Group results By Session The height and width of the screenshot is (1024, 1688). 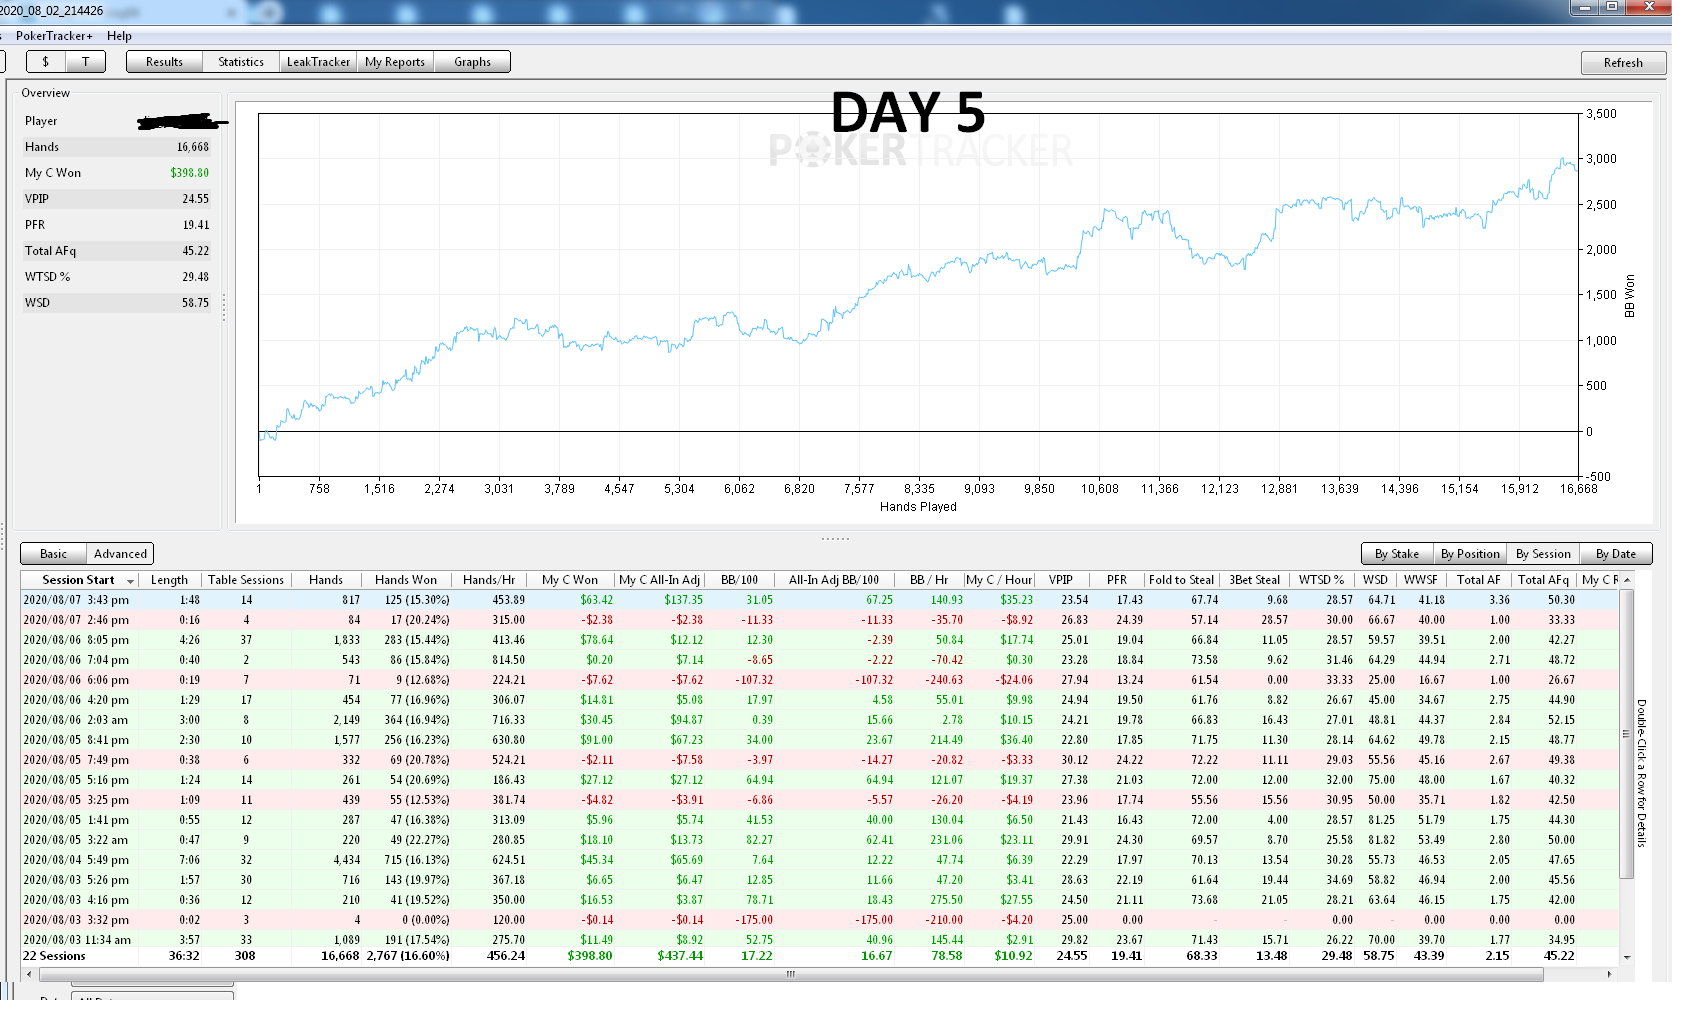tap(1543, 554)
